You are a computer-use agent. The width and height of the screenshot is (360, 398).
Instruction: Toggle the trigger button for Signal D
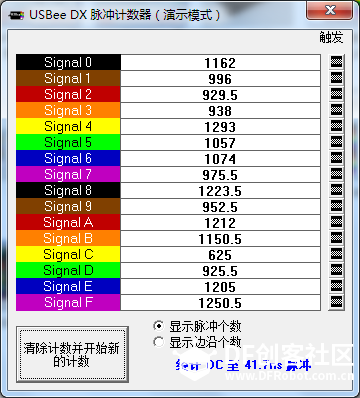click(x=336, y=270)
